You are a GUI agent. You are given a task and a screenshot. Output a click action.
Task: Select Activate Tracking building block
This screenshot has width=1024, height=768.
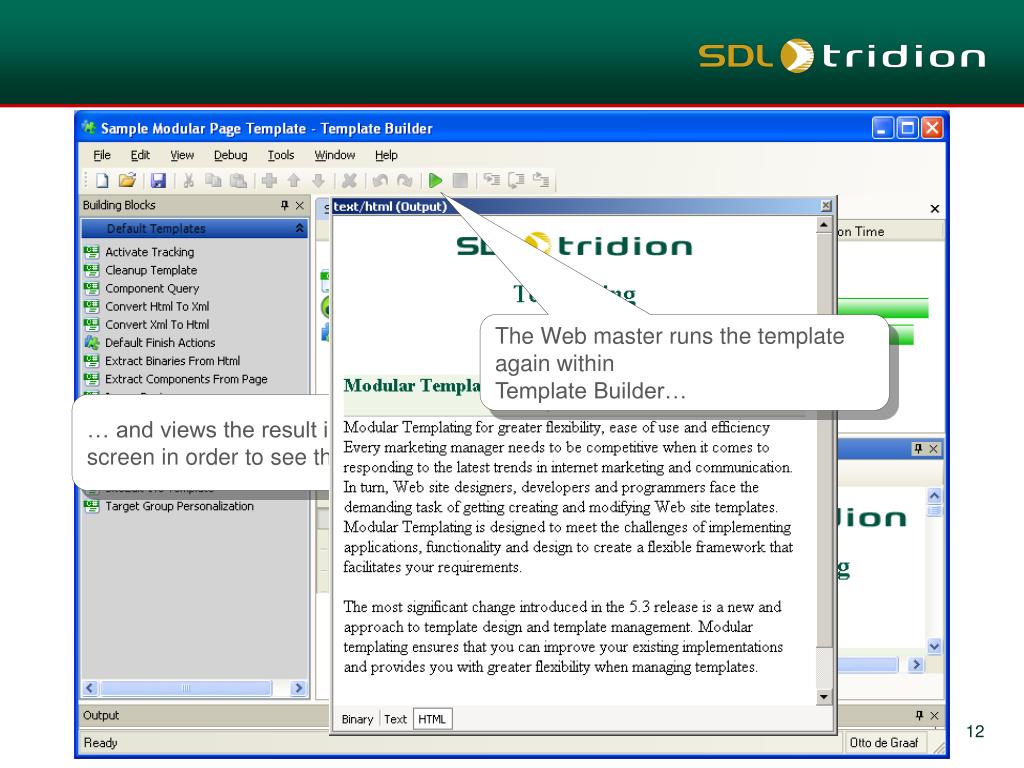pos(150,252)
